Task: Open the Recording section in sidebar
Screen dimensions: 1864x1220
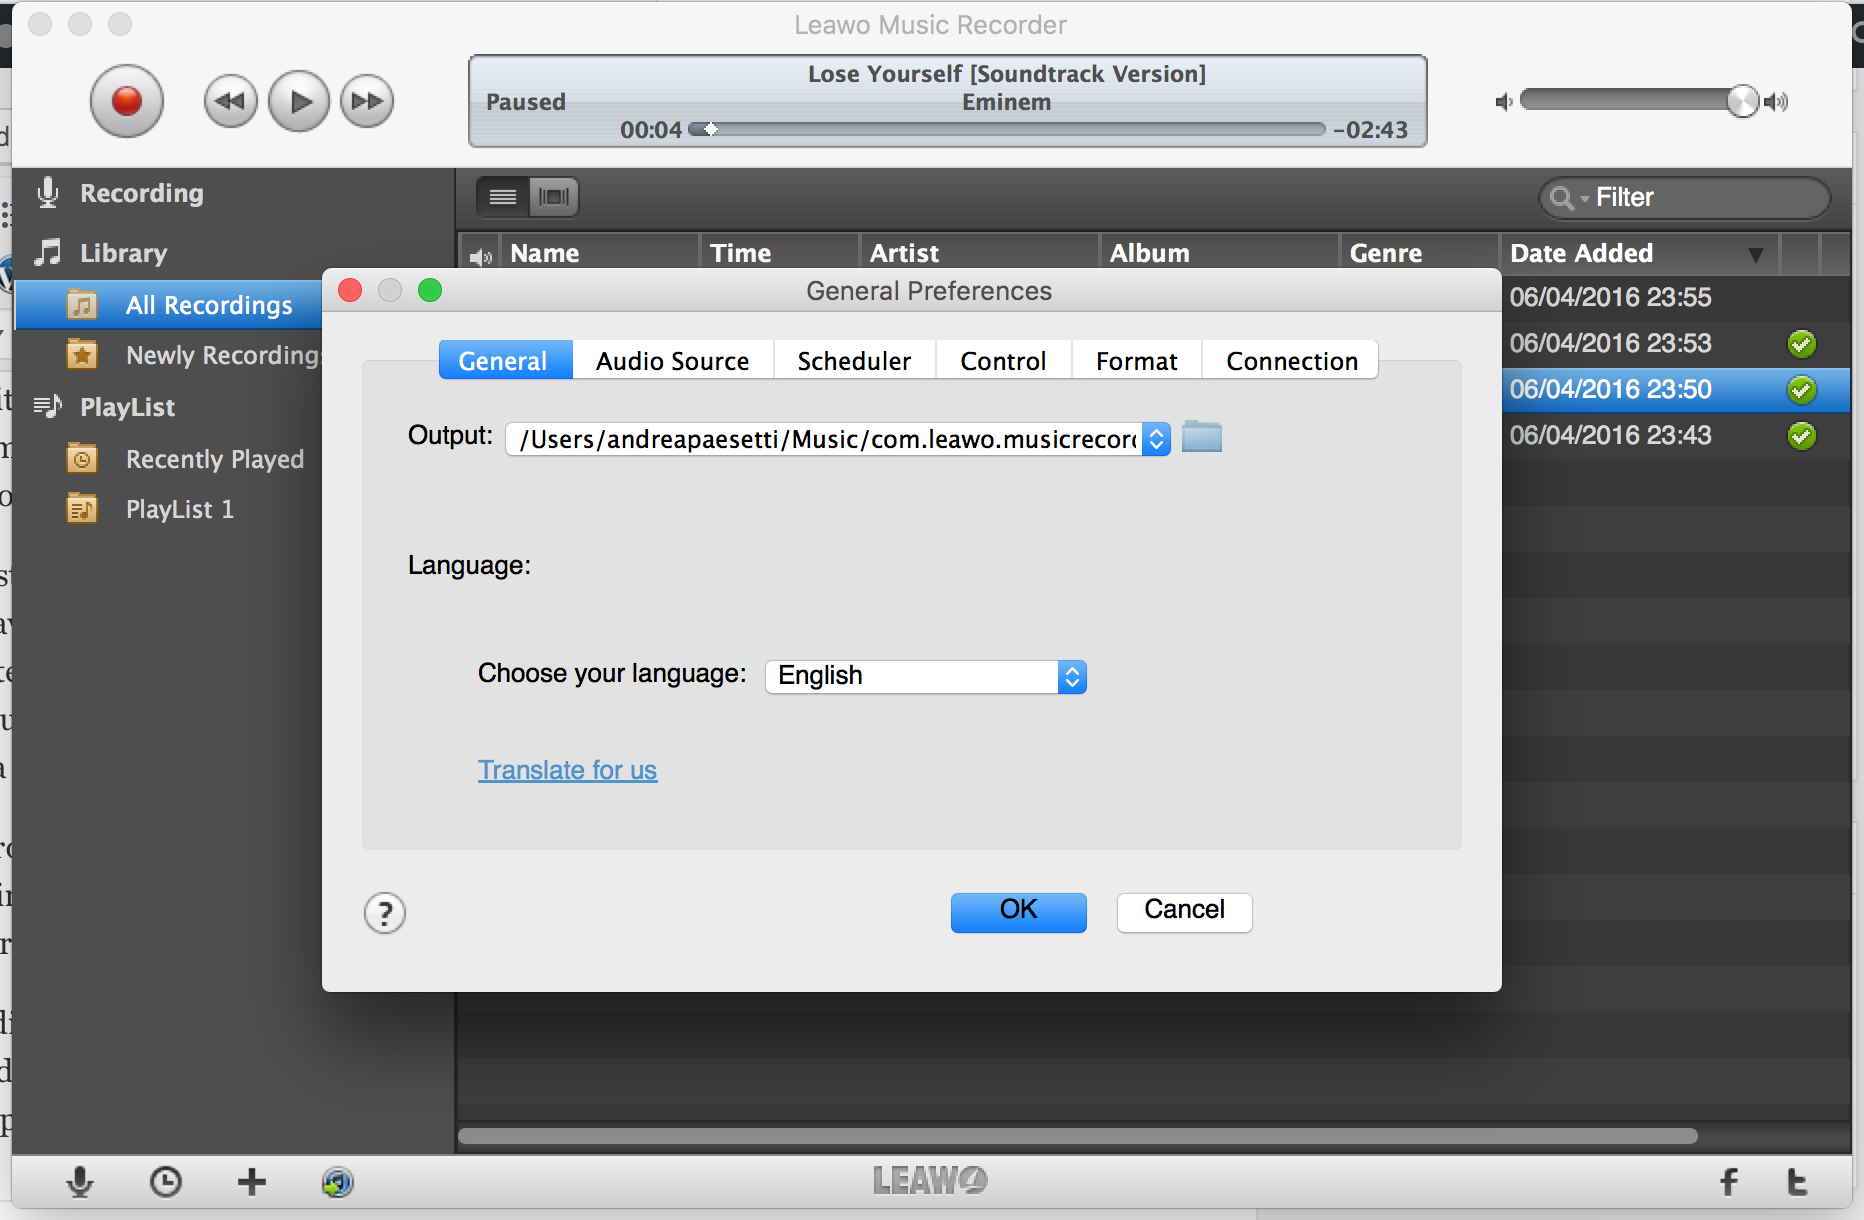Action: click(x=141, y=193)
